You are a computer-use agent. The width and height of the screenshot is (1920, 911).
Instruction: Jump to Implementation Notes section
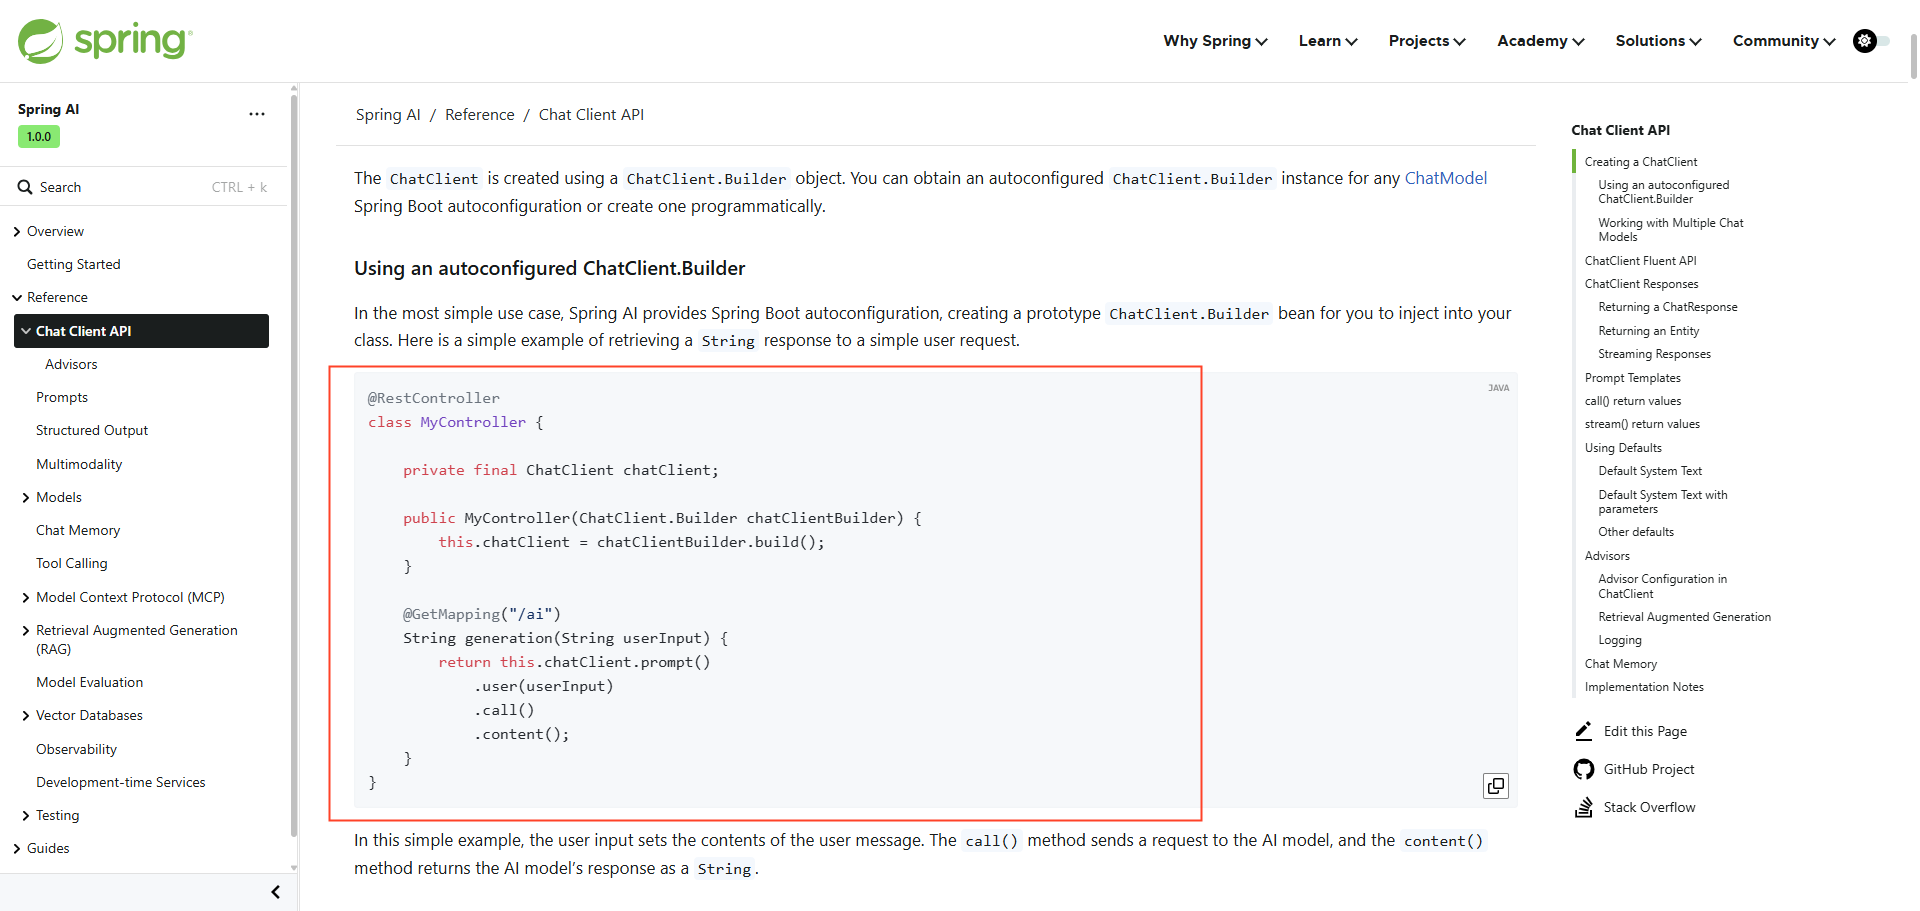[1644, 687]
